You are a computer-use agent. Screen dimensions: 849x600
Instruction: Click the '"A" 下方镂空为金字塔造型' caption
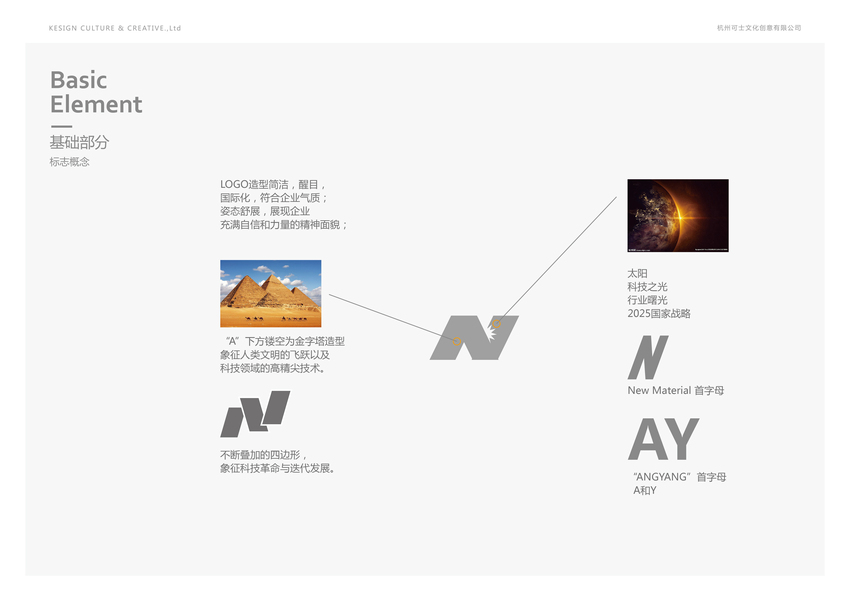(x=285, y=341)
